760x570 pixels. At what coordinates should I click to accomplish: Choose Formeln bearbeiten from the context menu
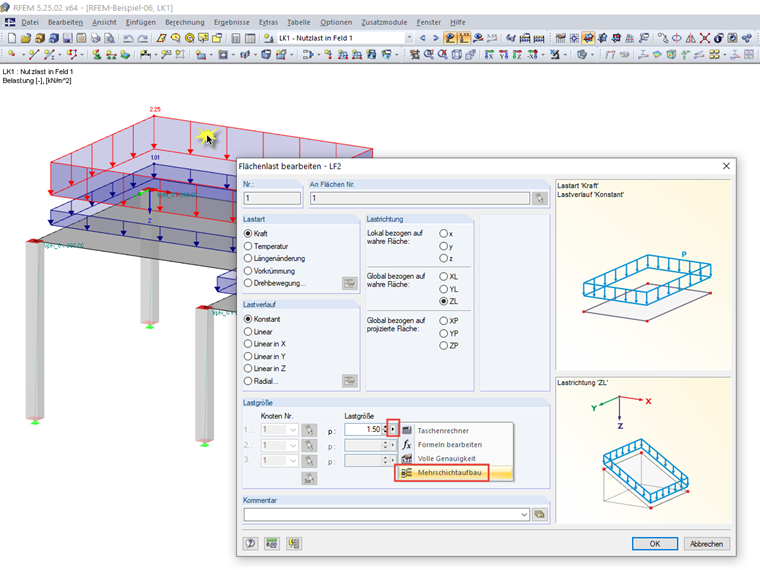click(455, 444)
